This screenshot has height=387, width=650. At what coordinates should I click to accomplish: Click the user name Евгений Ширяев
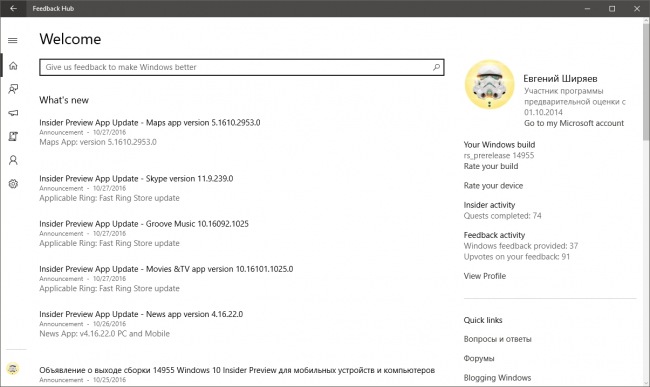point(560,78)
